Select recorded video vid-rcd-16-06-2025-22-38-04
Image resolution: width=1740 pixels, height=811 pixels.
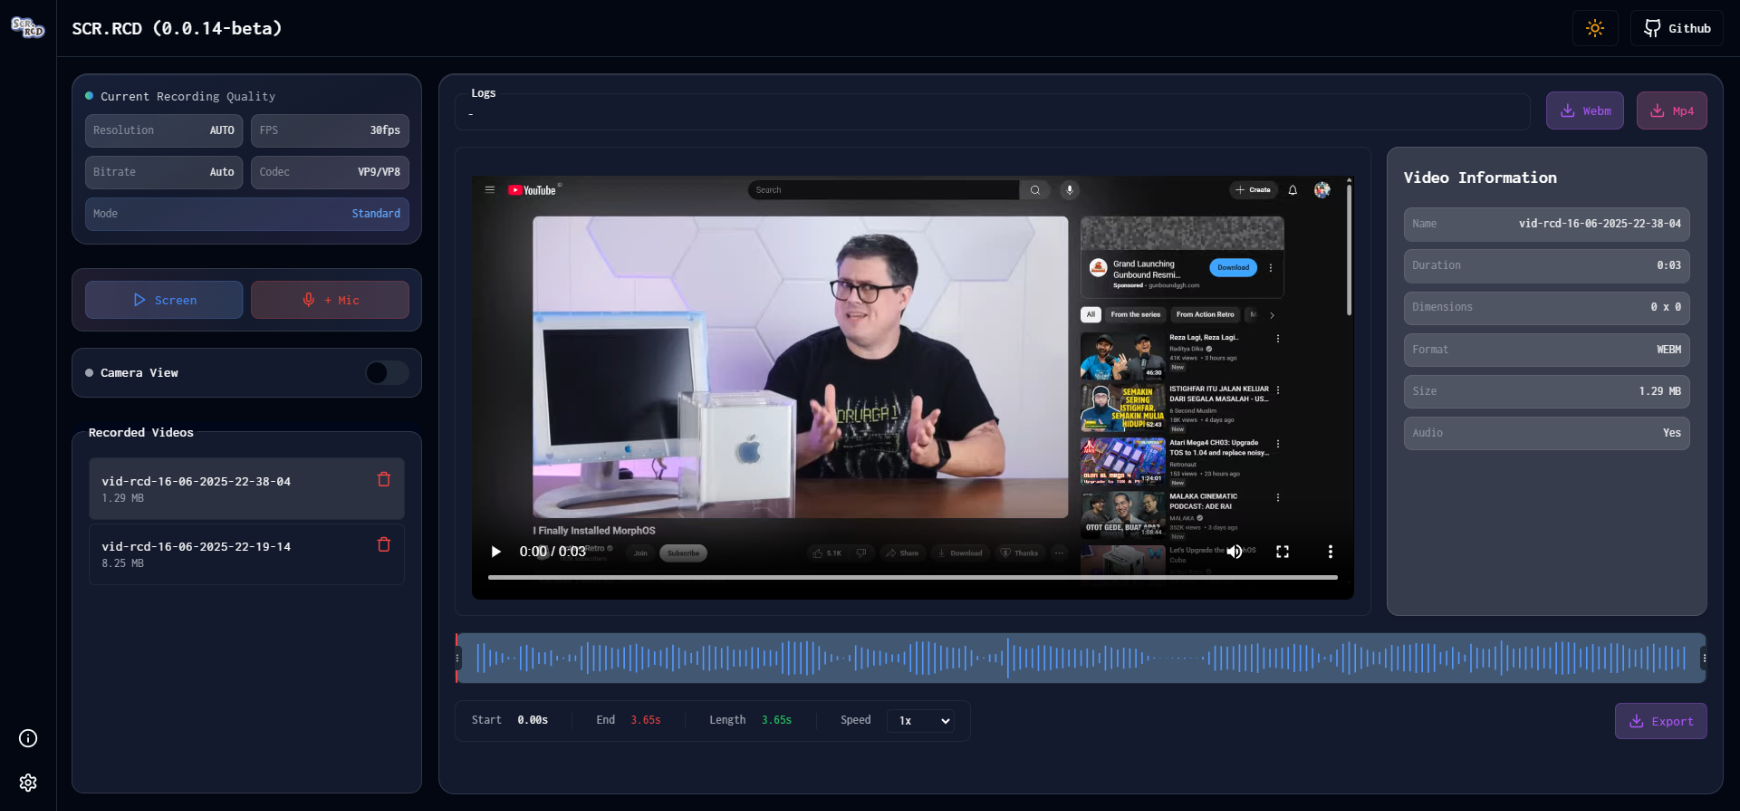click(247, 489)
